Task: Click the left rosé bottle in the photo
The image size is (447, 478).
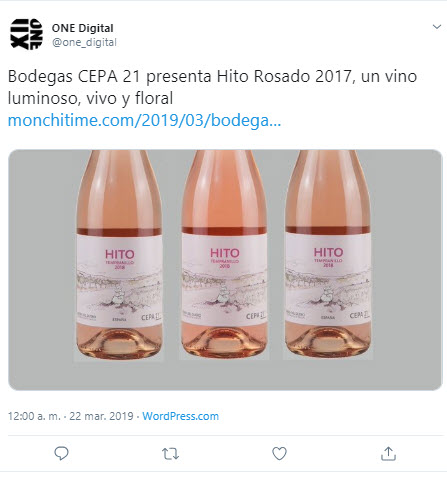Action: click(x=119, y=255)
